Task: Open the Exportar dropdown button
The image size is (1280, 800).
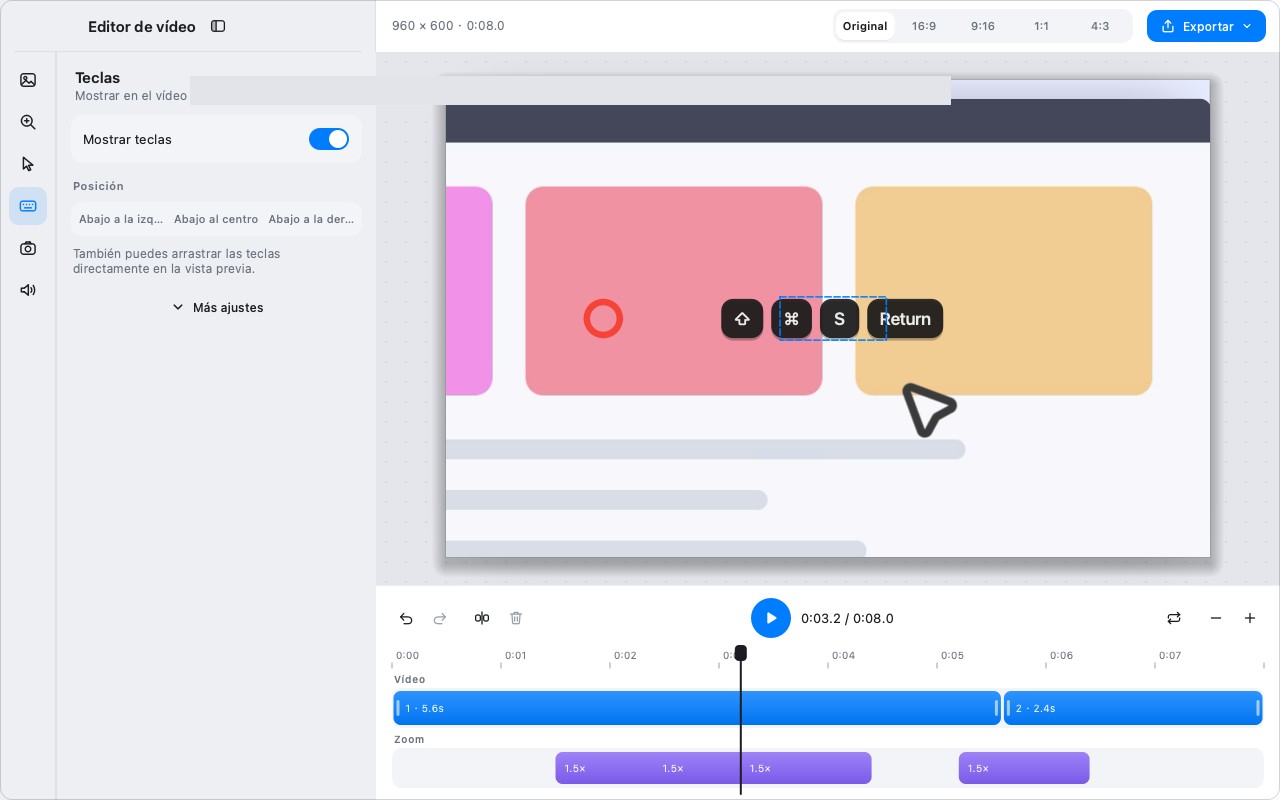Action: [x=1206, y=26]
